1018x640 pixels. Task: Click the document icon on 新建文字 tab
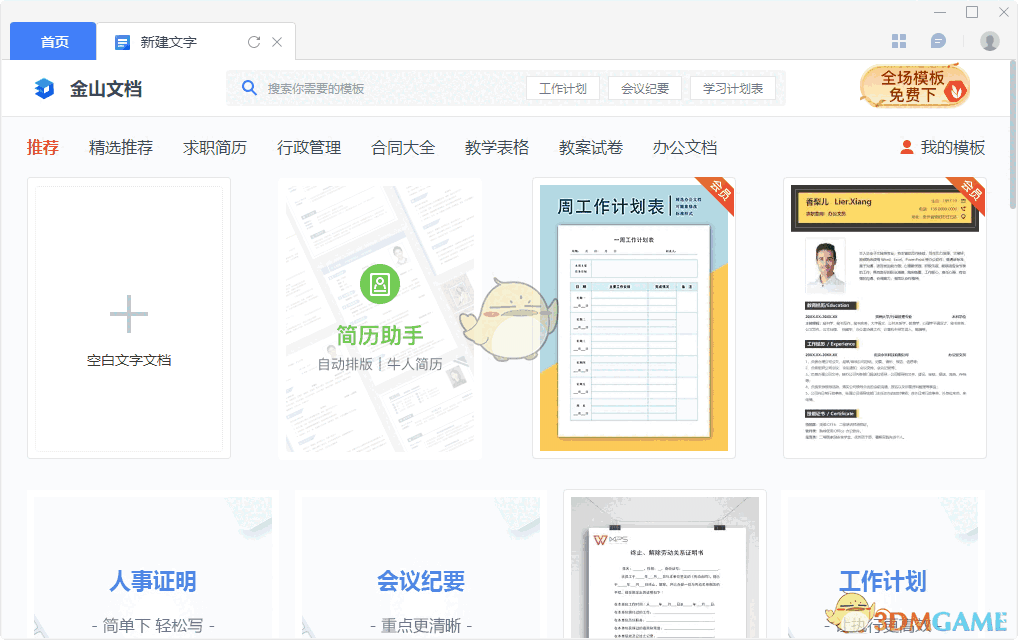pyautogui.click(x=123, y=41)
